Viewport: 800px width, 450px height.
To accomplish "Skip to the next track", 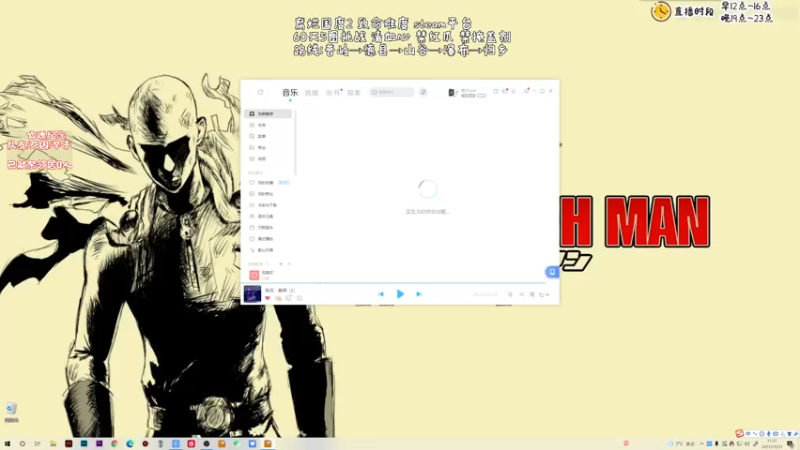I will [x=419, y=294].
